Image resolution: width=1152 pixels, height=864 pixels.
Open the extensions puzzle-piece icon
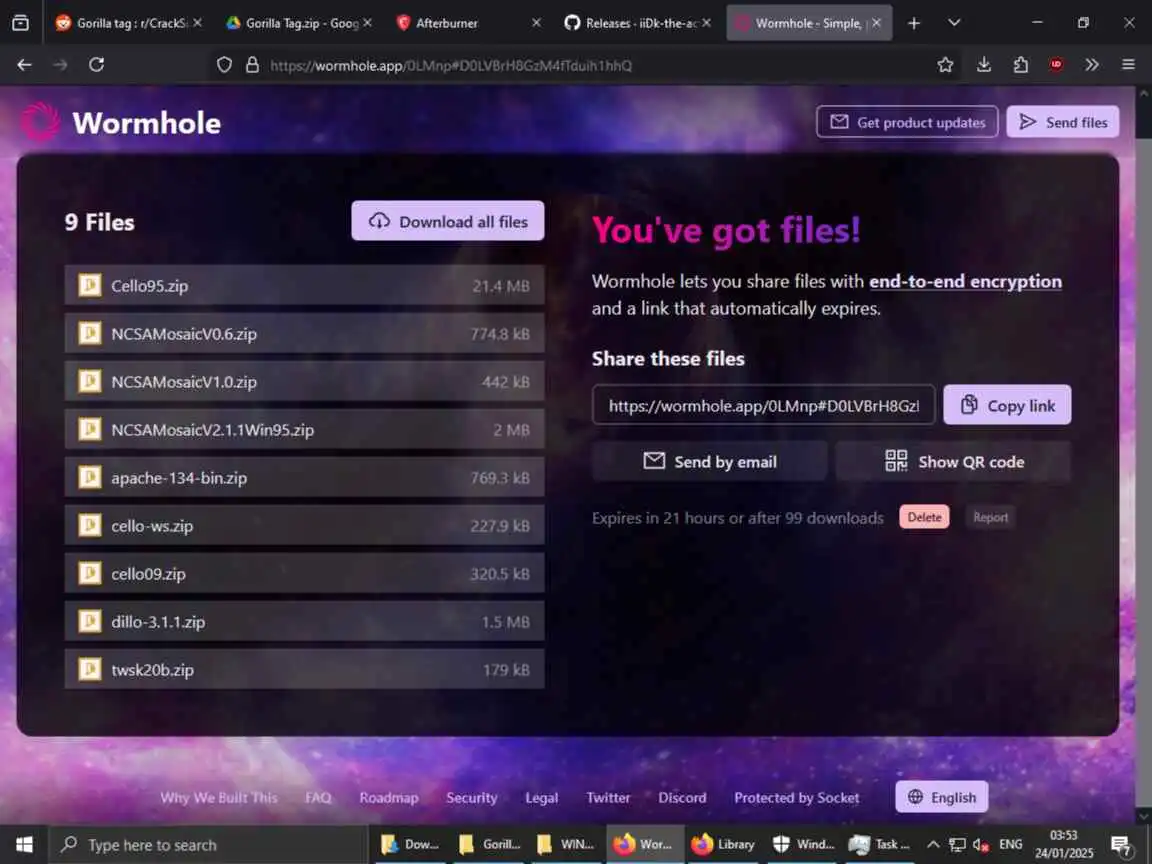(x=1020, y=65)
